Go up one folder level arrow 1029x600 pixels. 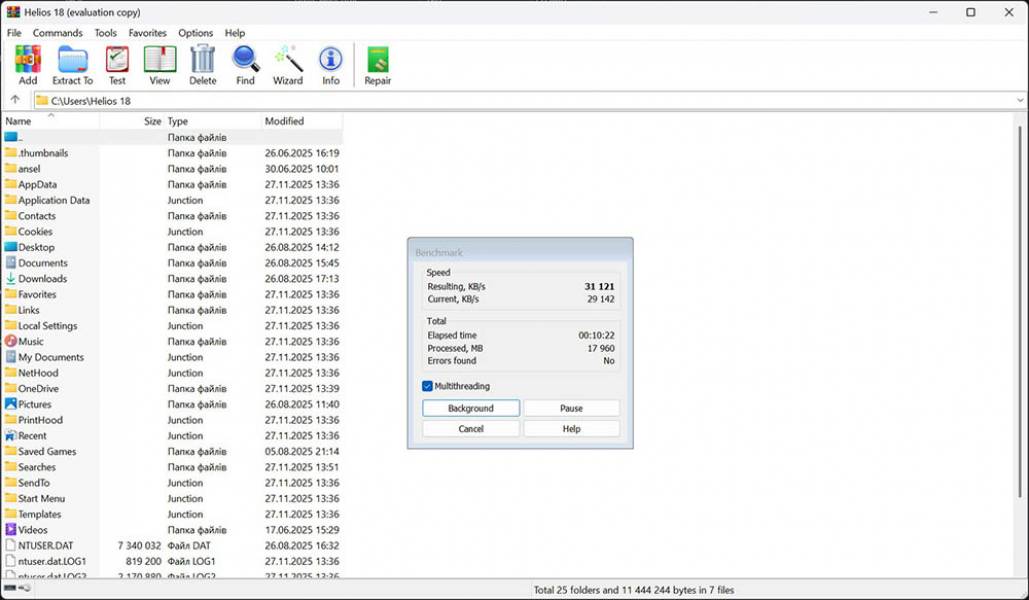[15, 100]
